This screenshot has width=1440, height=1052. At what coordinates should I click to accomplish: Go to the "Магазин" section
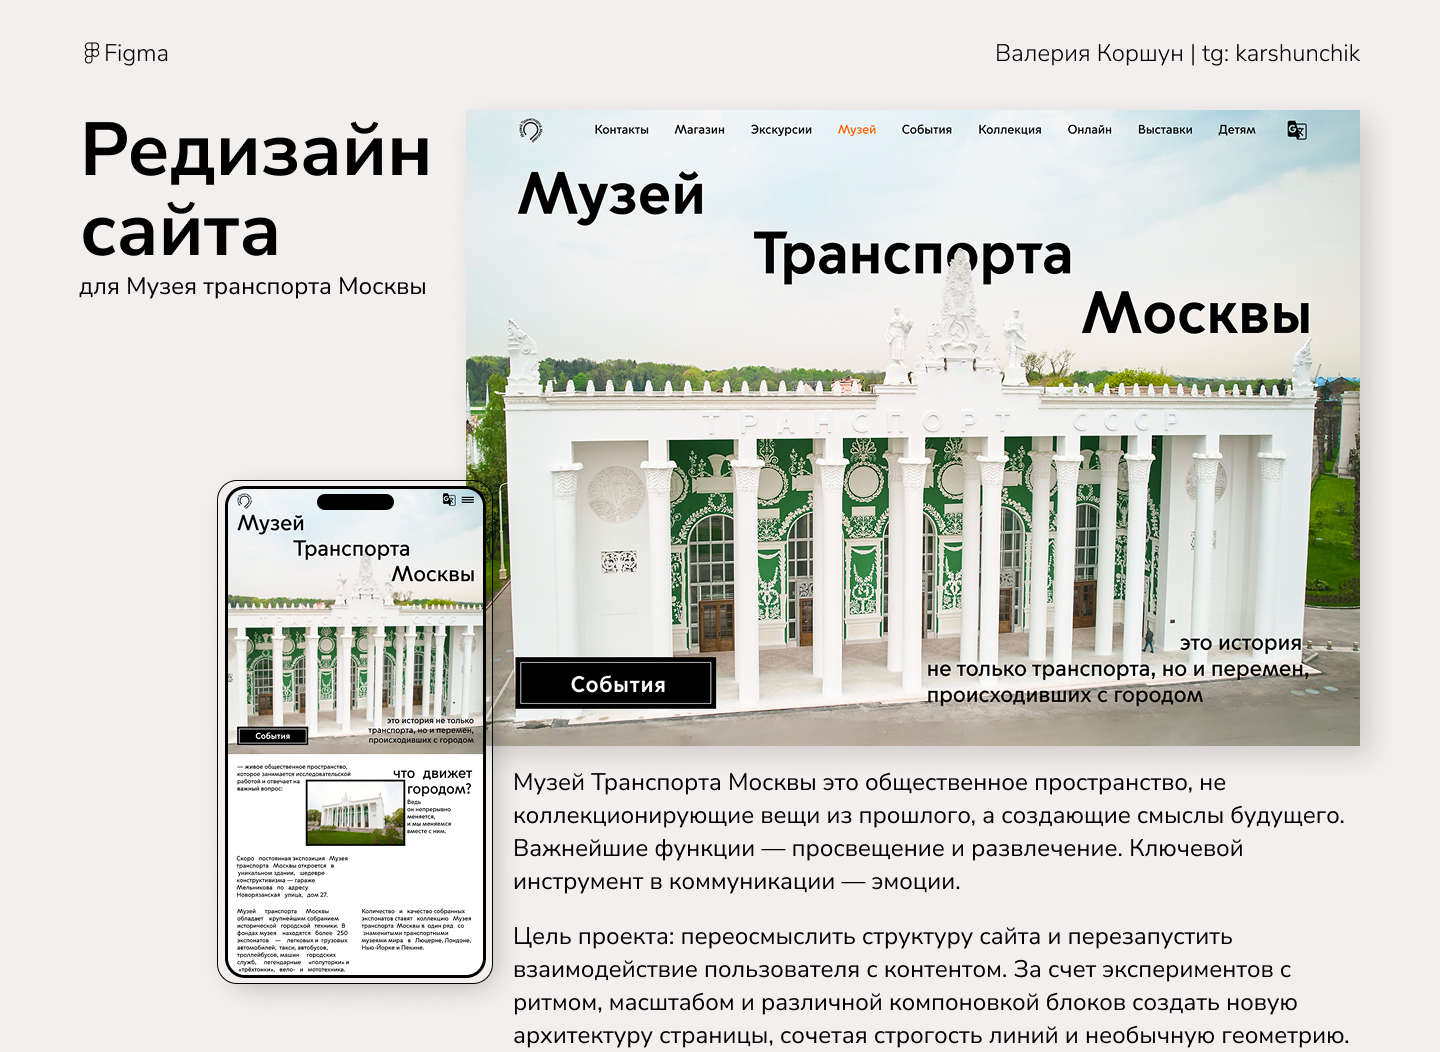(701, 129)
